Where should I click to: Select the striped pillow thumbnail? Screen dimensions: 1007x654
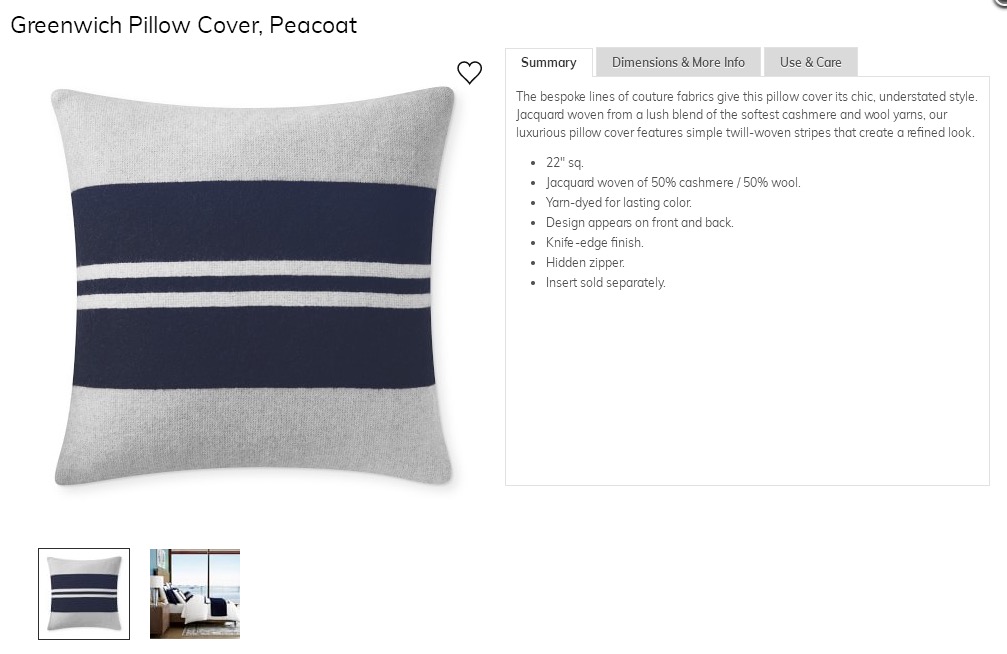coord(84,594)
